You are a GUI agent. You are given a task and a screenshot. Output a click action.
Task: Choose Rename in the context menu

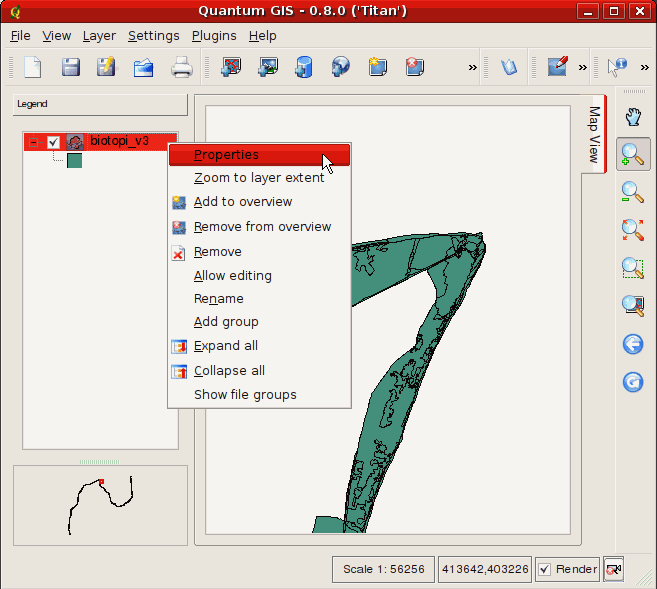click(x=259, y=299)
